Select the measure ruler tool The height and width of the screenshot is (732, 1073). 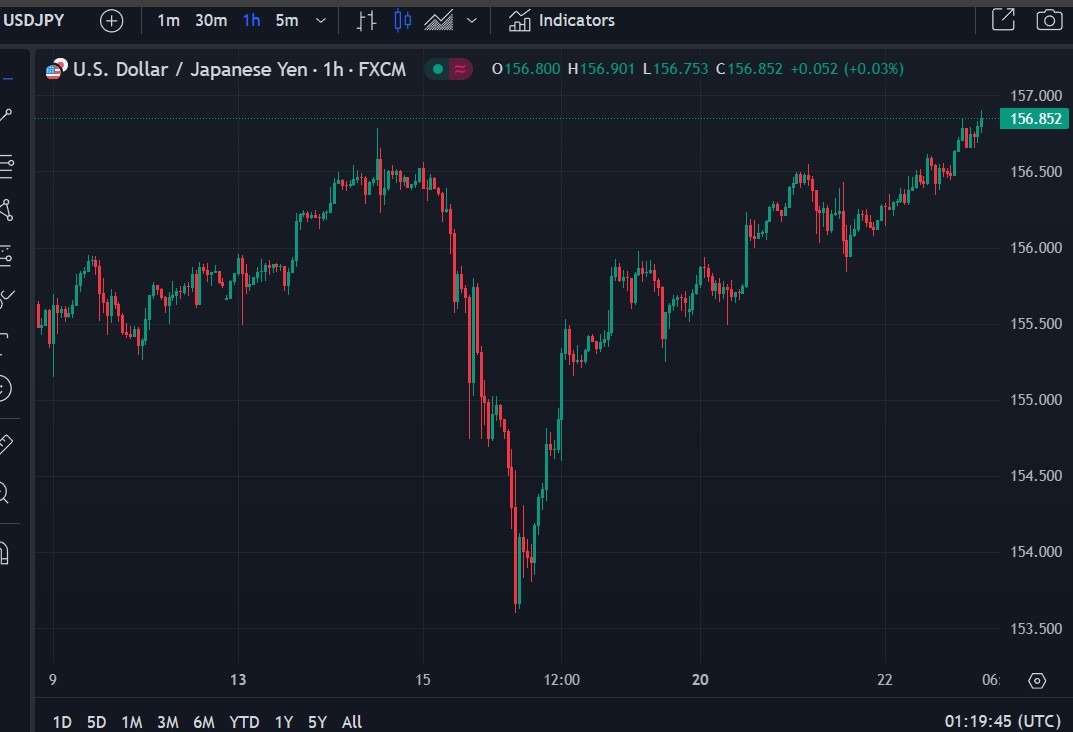pos(5,445)
